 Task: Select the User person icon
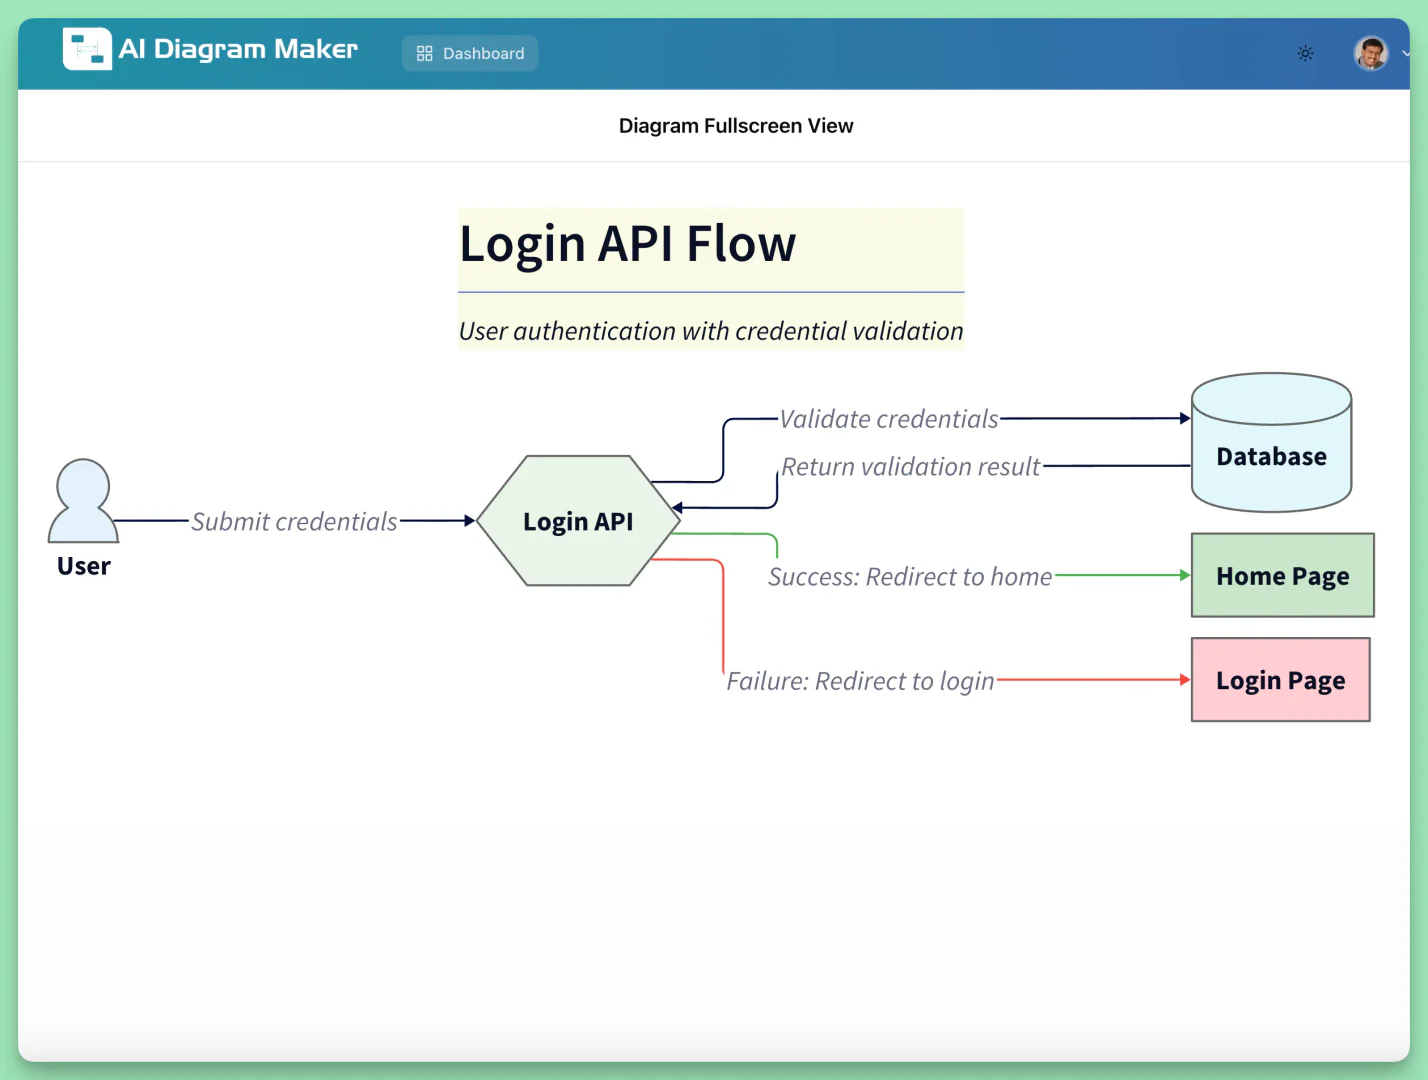pos(83,501)
